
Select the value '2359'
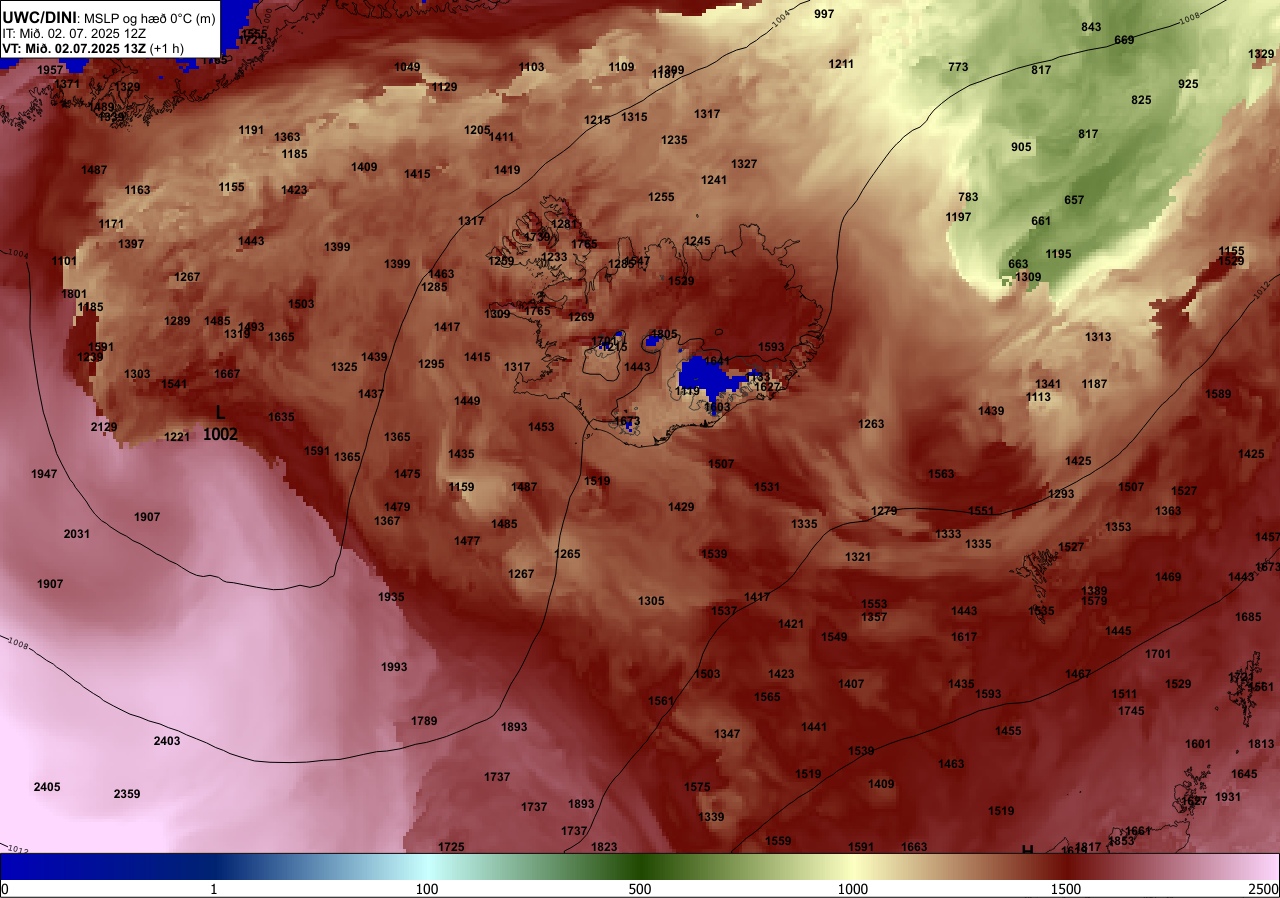point(127,794)
